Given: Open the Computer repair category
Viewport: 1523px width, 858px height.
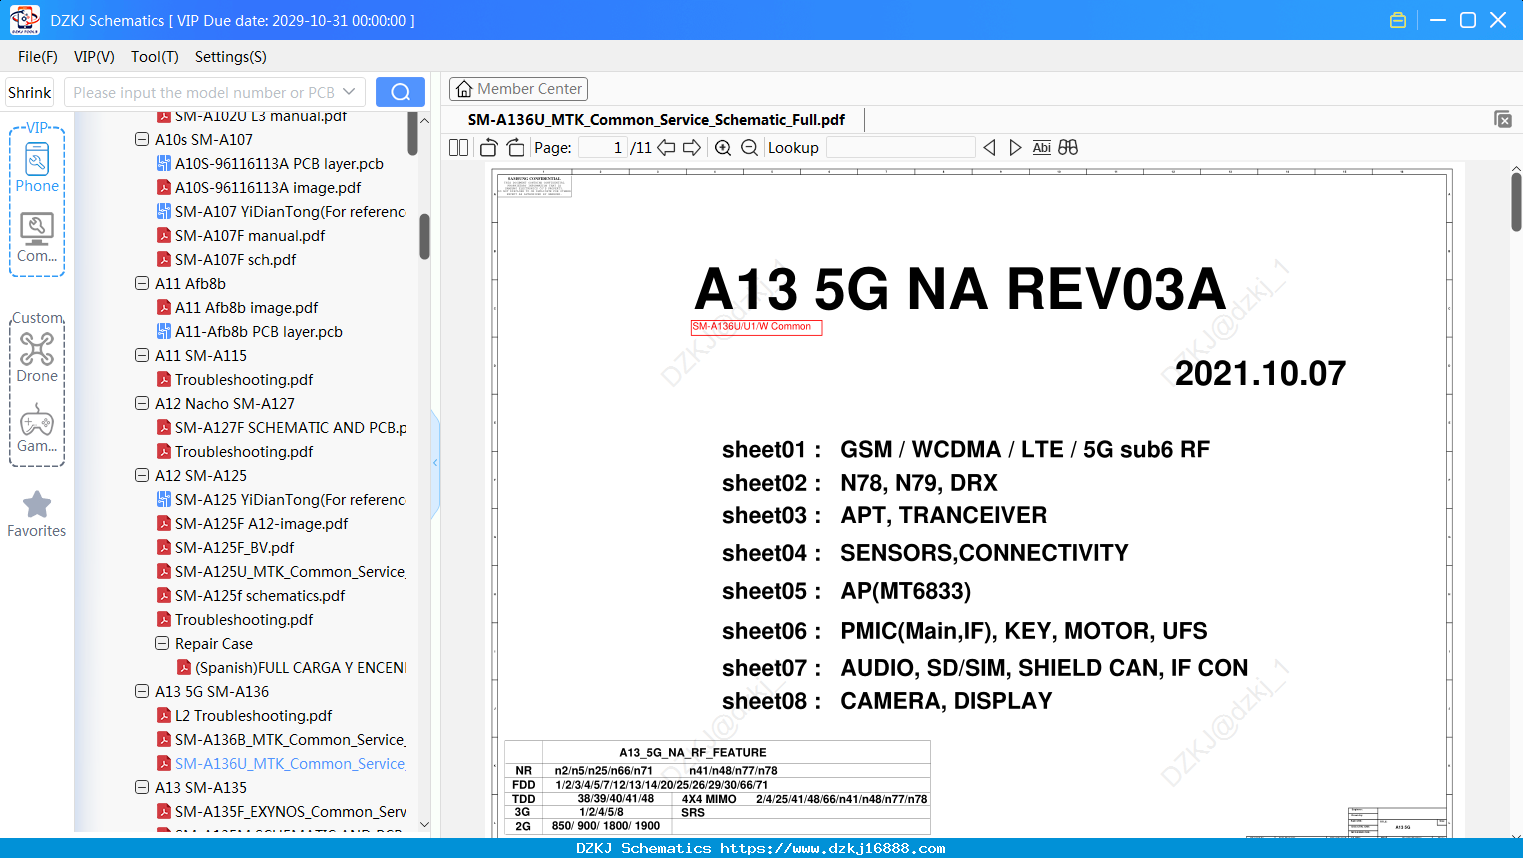Looking at the screenshot, I should tap(37, 238).
